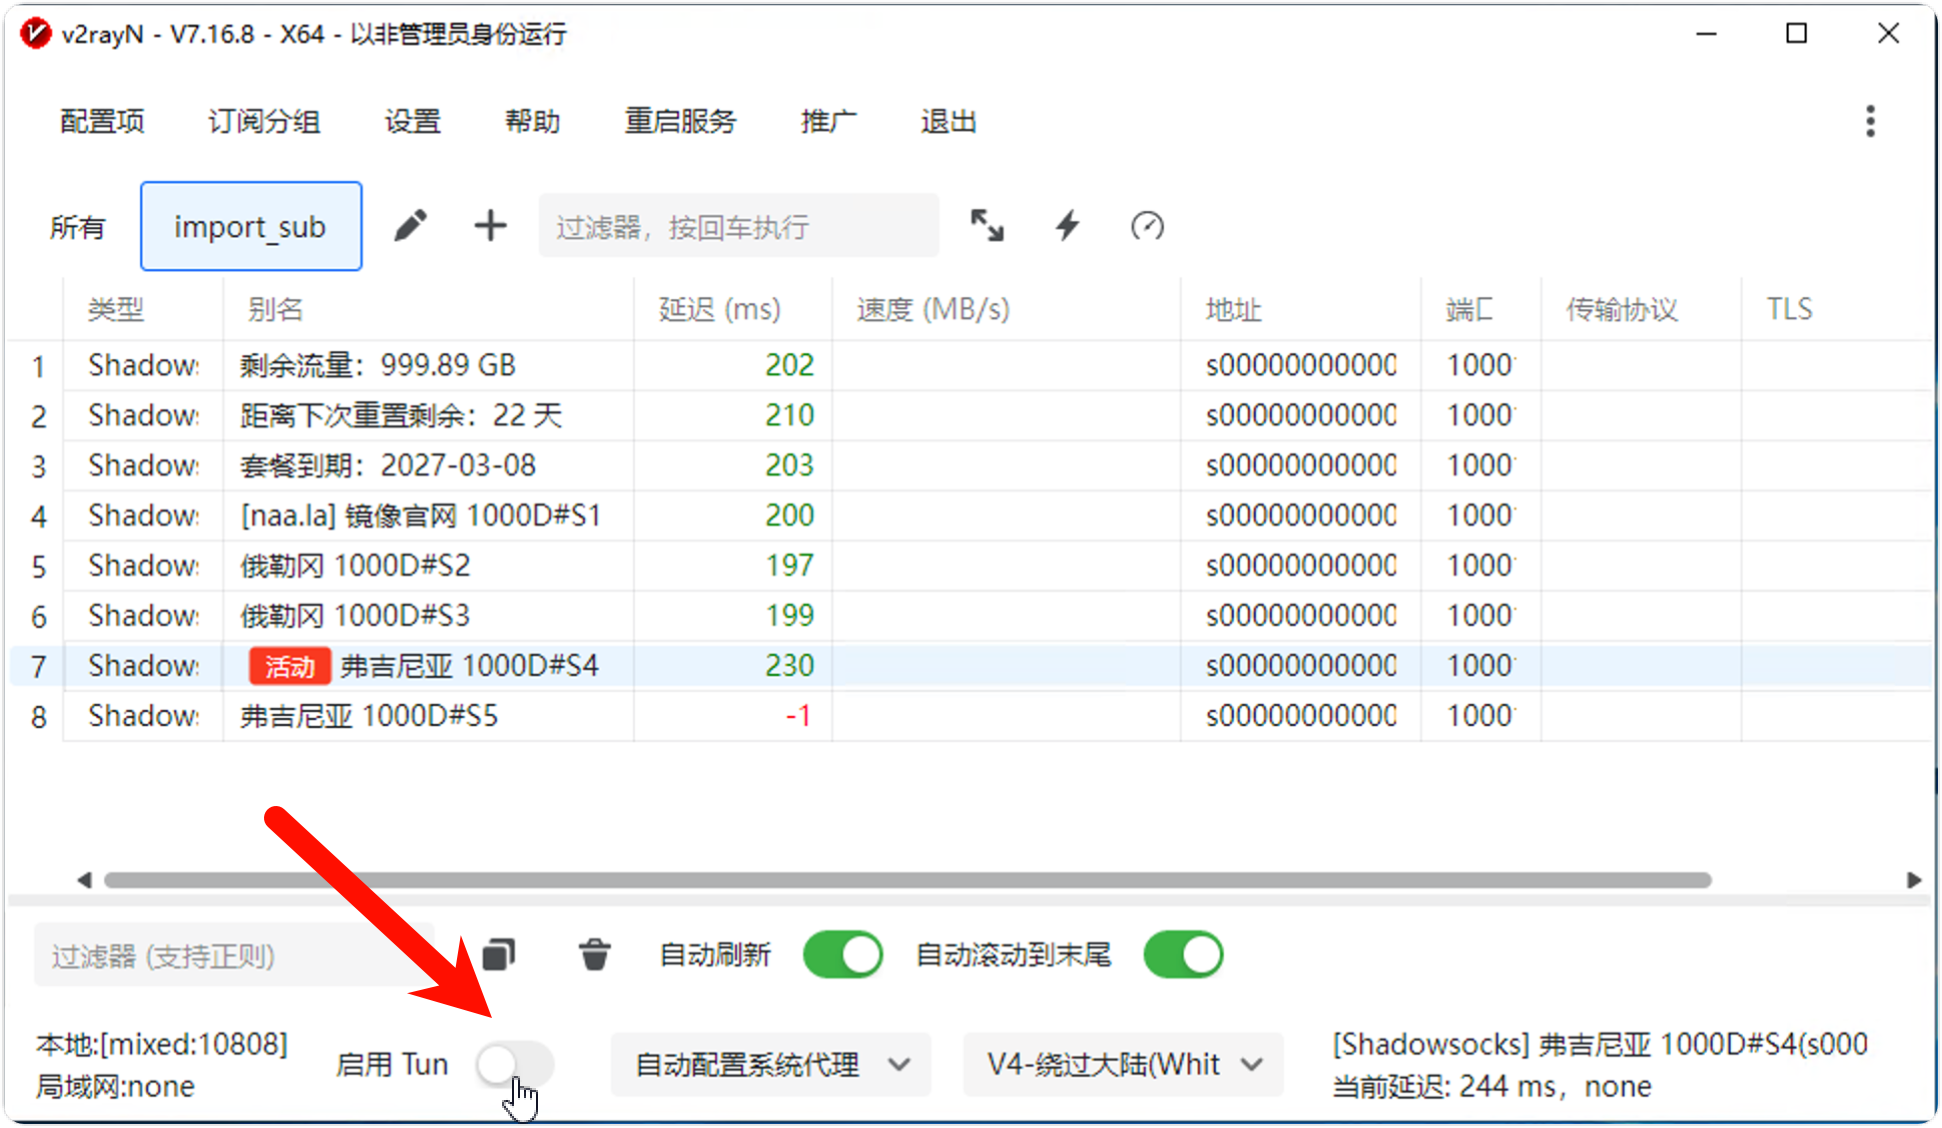Click the copy icon above the filter field
This screenshot has width=1942, height=1128.
click(x=497, y=954)
